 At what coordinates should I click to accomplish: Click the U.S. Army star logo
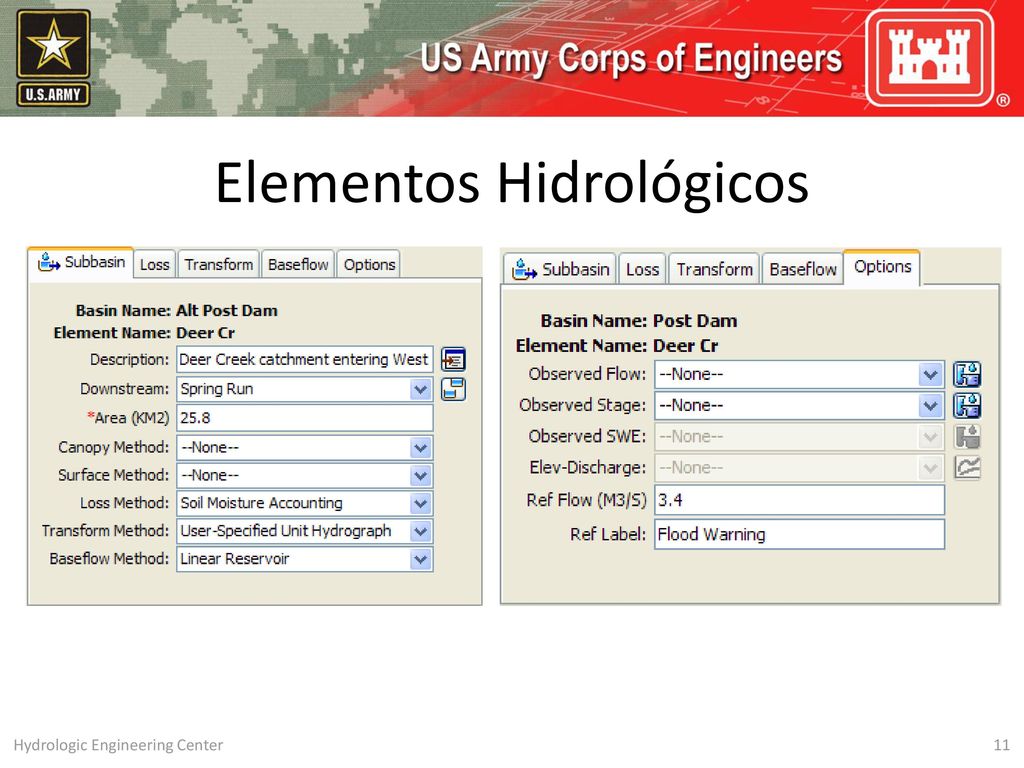point(53,58)
